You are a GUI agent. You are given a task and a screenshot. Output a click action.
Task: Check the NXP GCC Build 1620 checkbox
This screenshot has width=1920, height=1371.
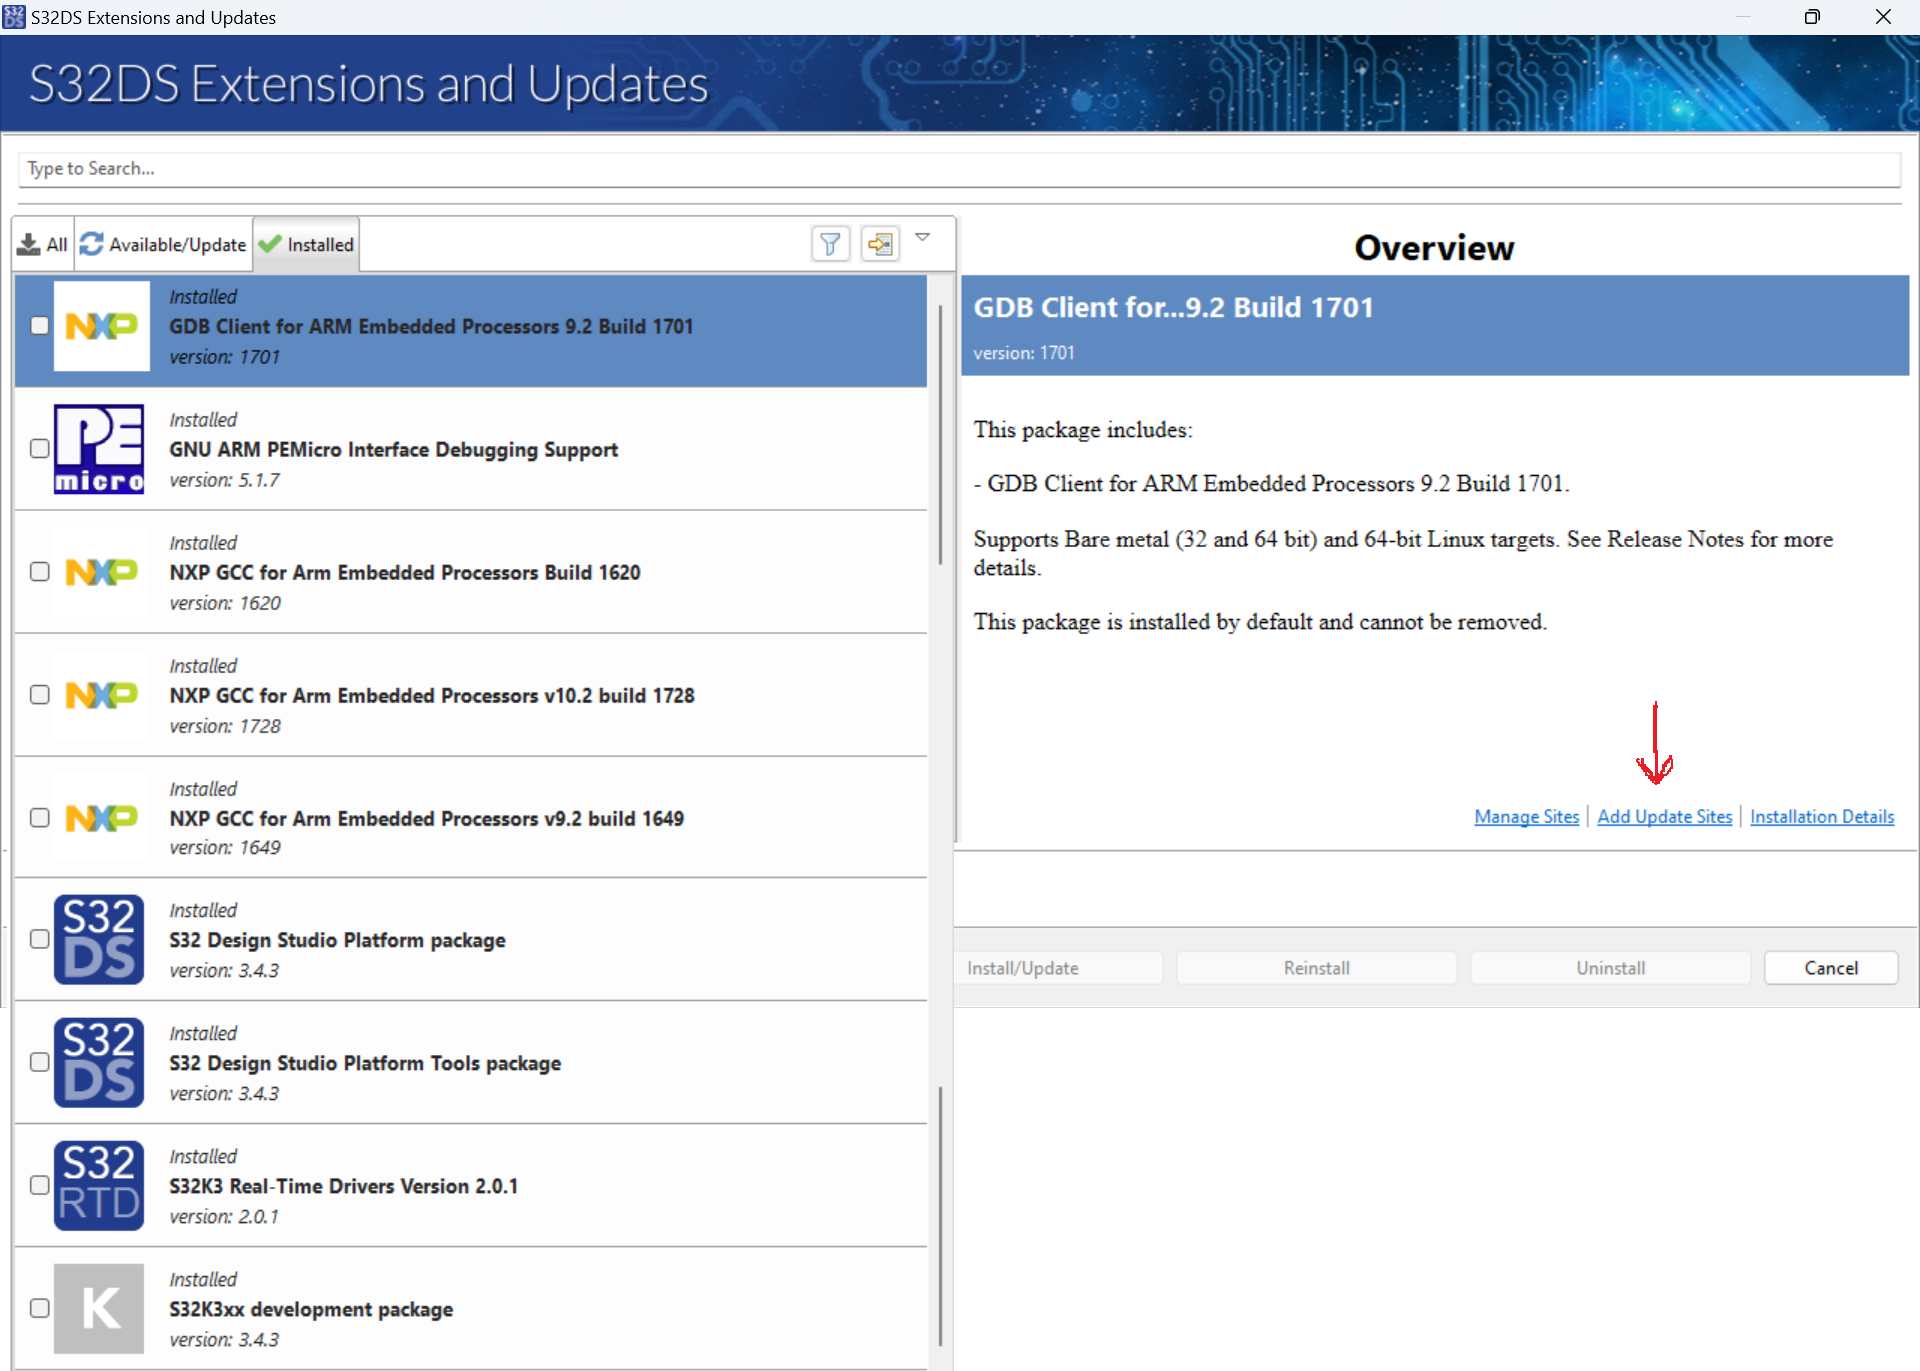click(40, 571)
